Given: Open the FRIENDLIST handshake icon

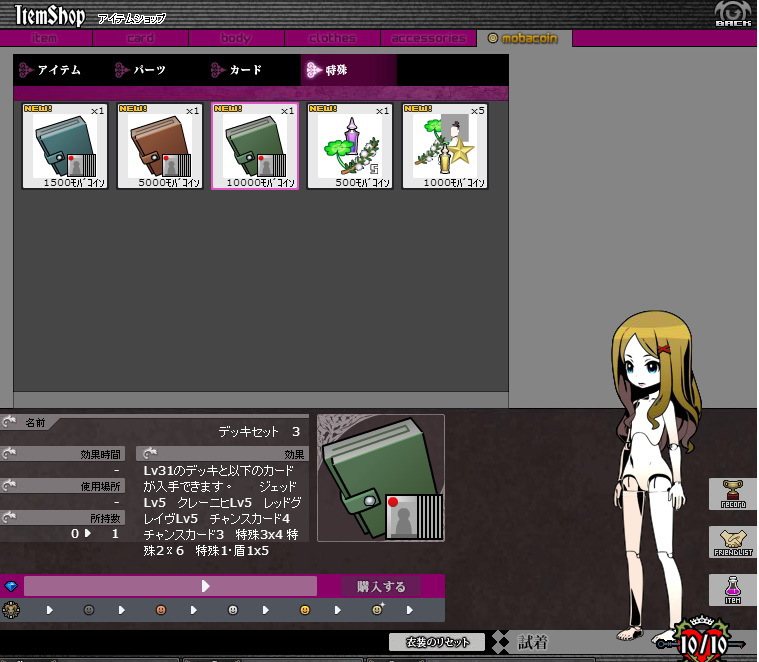Looking at the screenshot, I should [x=733, y=542].
